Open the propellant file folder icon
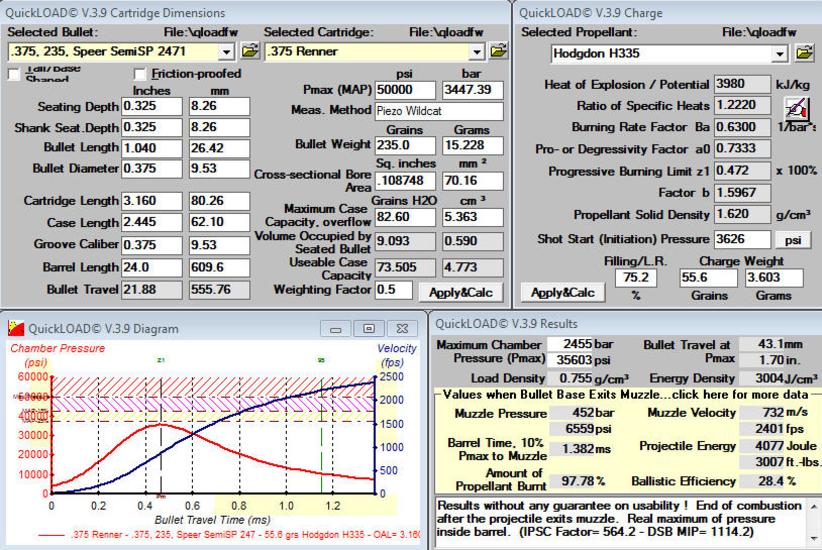Screen dimensions: 822x550 [x=803, y=52]
